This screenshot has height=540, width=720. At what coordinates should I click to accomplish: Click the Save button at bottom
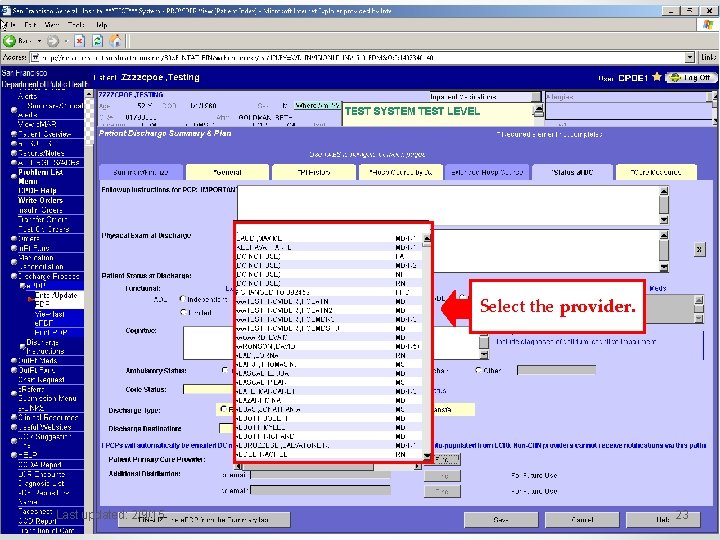point(501,520)
